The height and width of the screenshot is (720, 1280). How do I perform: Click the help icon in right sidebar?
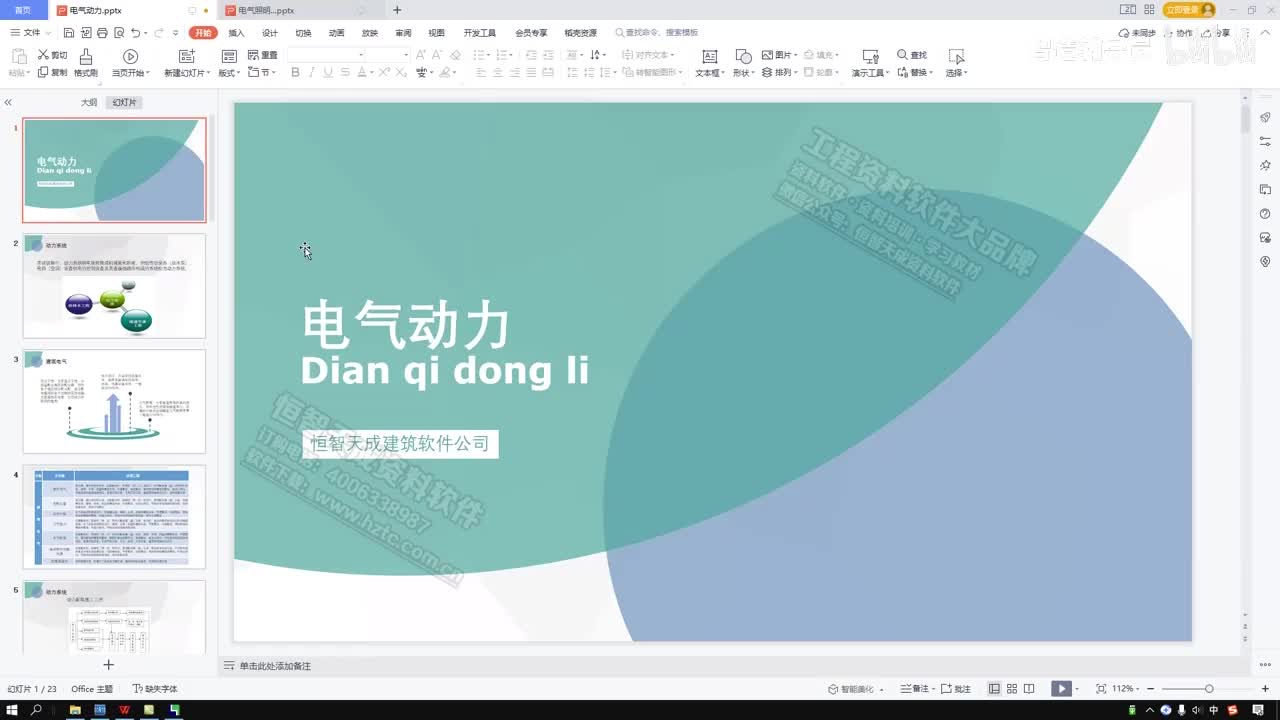[1265, 214]
